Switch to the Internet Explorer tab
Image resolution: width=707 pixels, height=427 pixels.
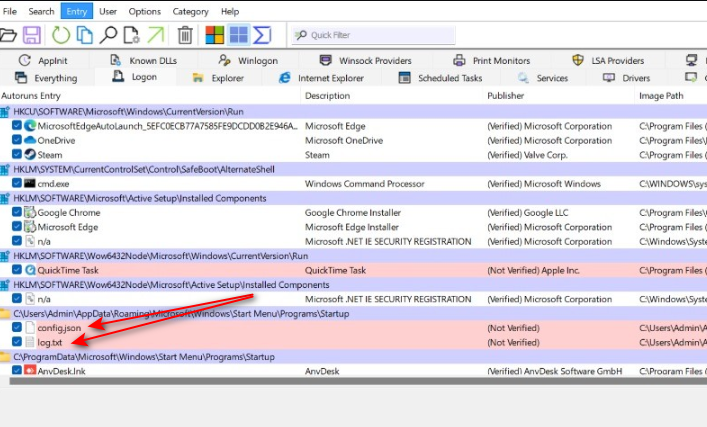321,78
